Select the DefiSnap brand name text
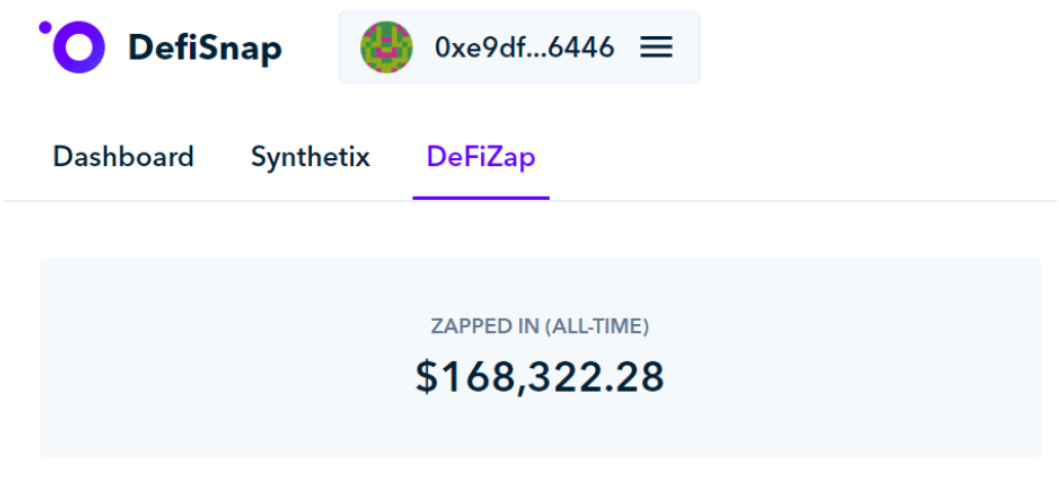 205,48
